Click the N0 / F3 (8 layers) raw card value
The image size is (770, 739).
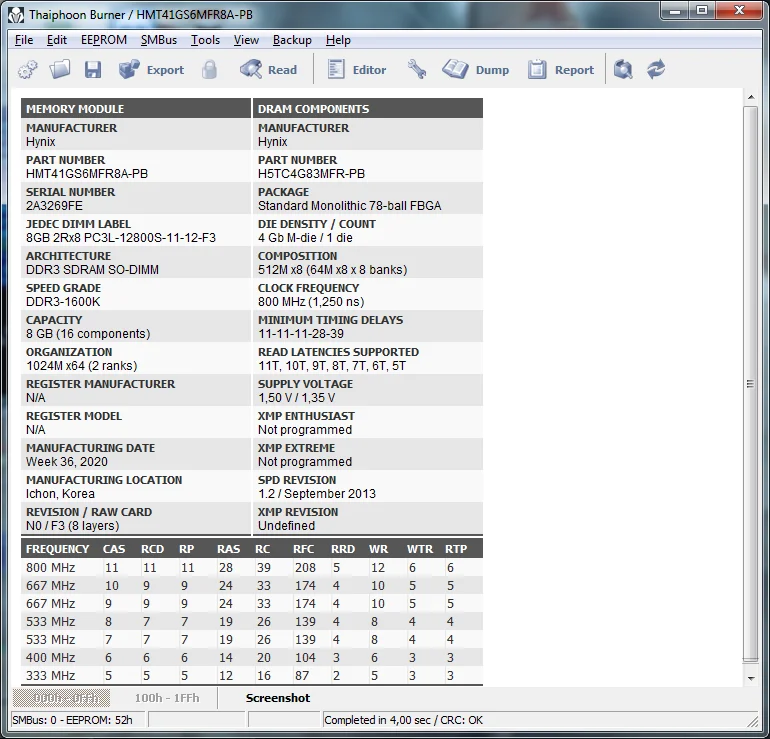(73, 526)
